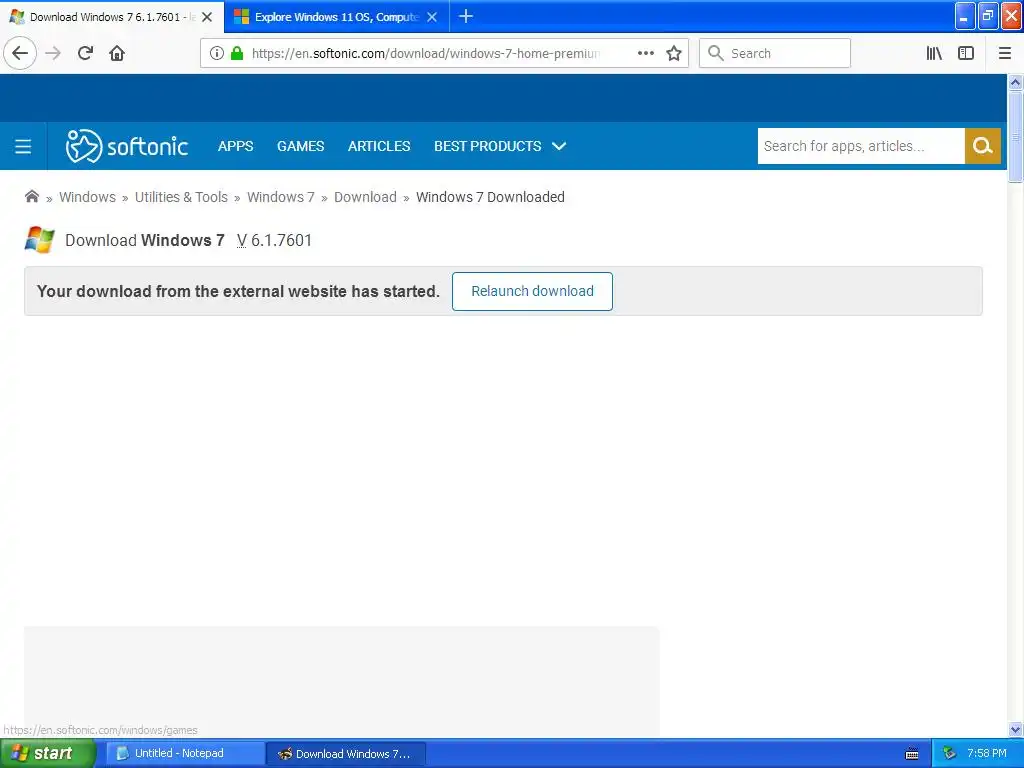Open page actions three-dot menu
Image resolution: width=1024 pixels, height=768 pixels.
[x=645, y=53]
